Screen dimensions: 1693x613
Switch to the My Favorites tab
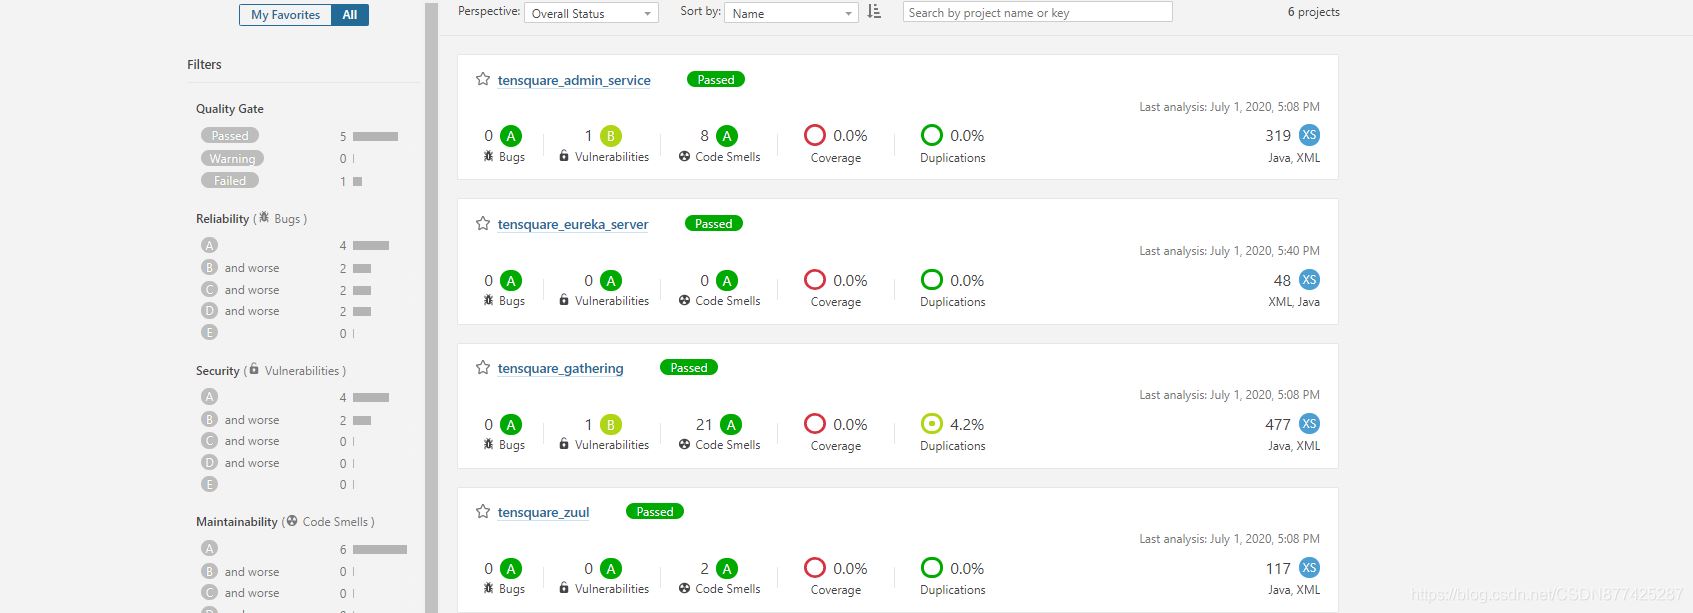285,15
